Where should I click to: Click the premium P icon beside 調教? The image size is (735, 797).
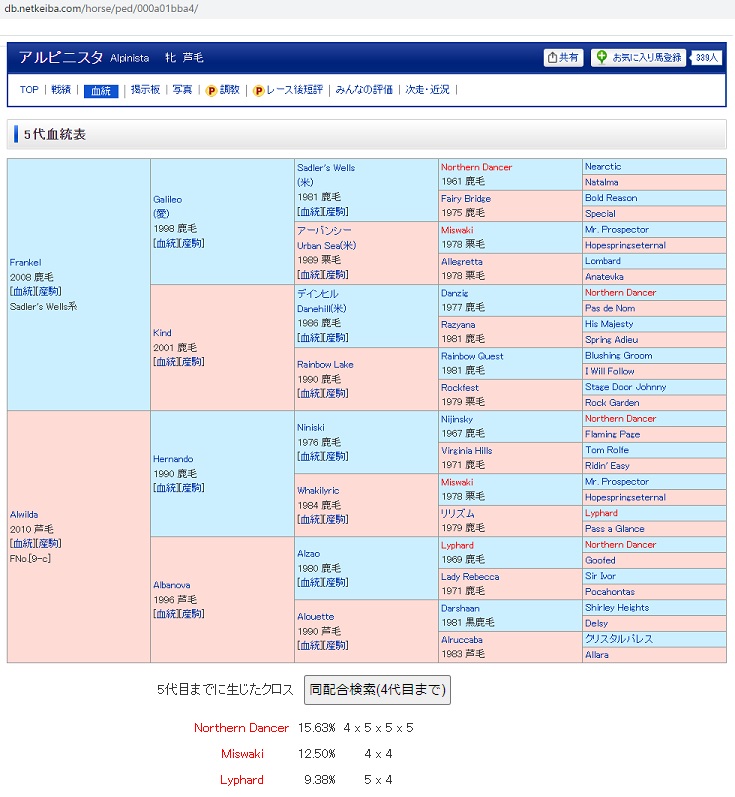[x=211, y=90]
